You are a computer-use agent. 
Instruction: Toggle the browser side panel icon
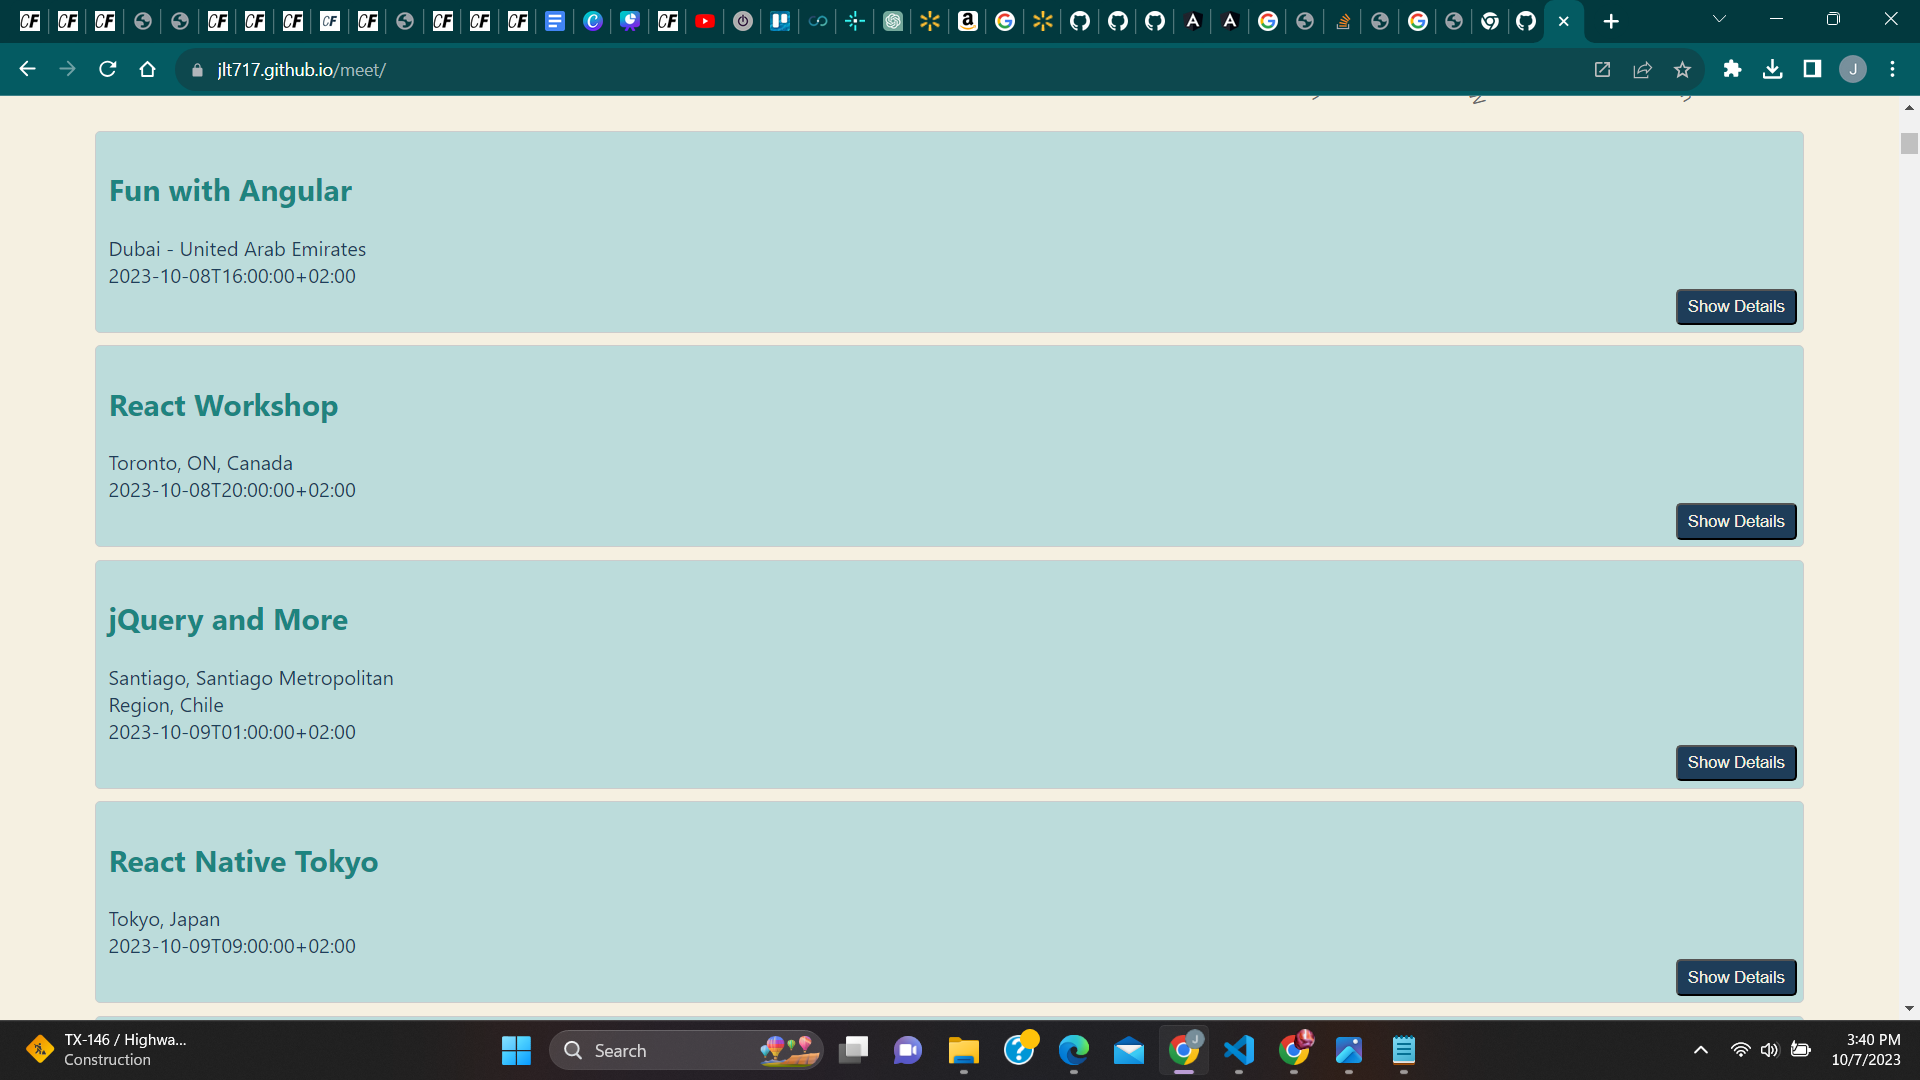click(x=1812, y=69)
